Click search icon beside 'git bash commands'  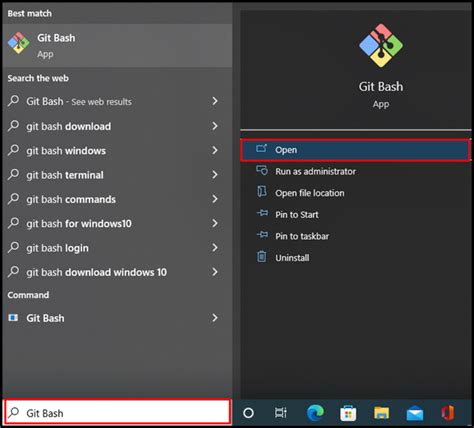point(13,198)
